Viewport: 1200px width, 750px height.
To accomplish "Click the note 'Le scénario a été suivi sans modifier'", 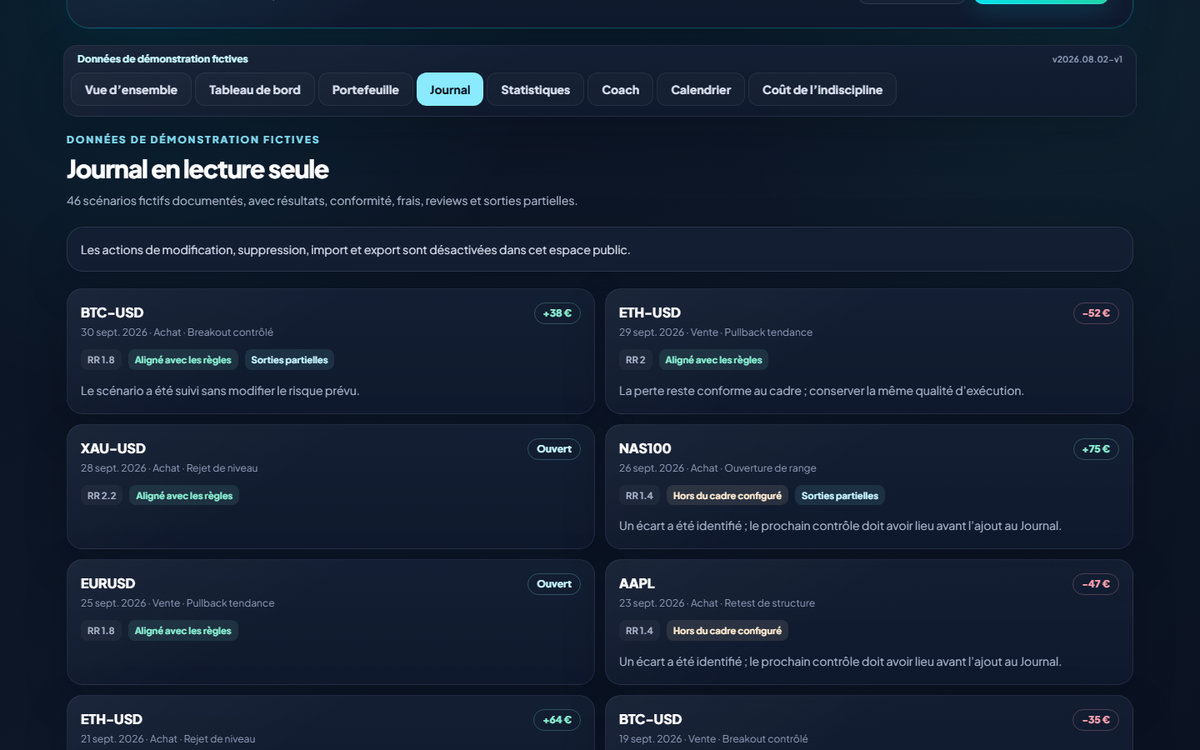I will 220,391.
